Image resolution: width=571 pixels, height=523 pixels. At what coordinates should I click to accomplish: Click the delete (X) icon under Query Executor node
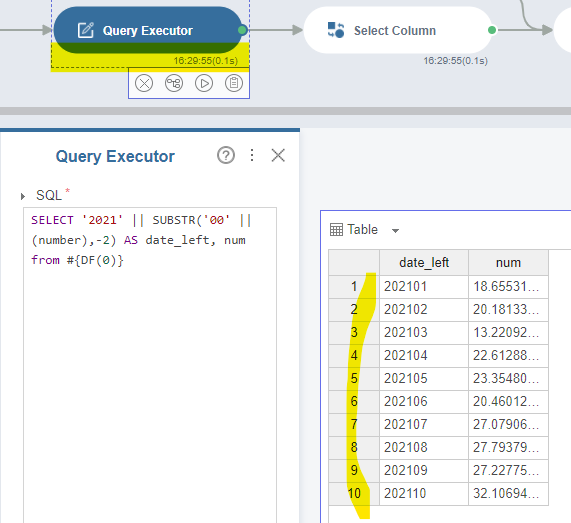(144, 83)
